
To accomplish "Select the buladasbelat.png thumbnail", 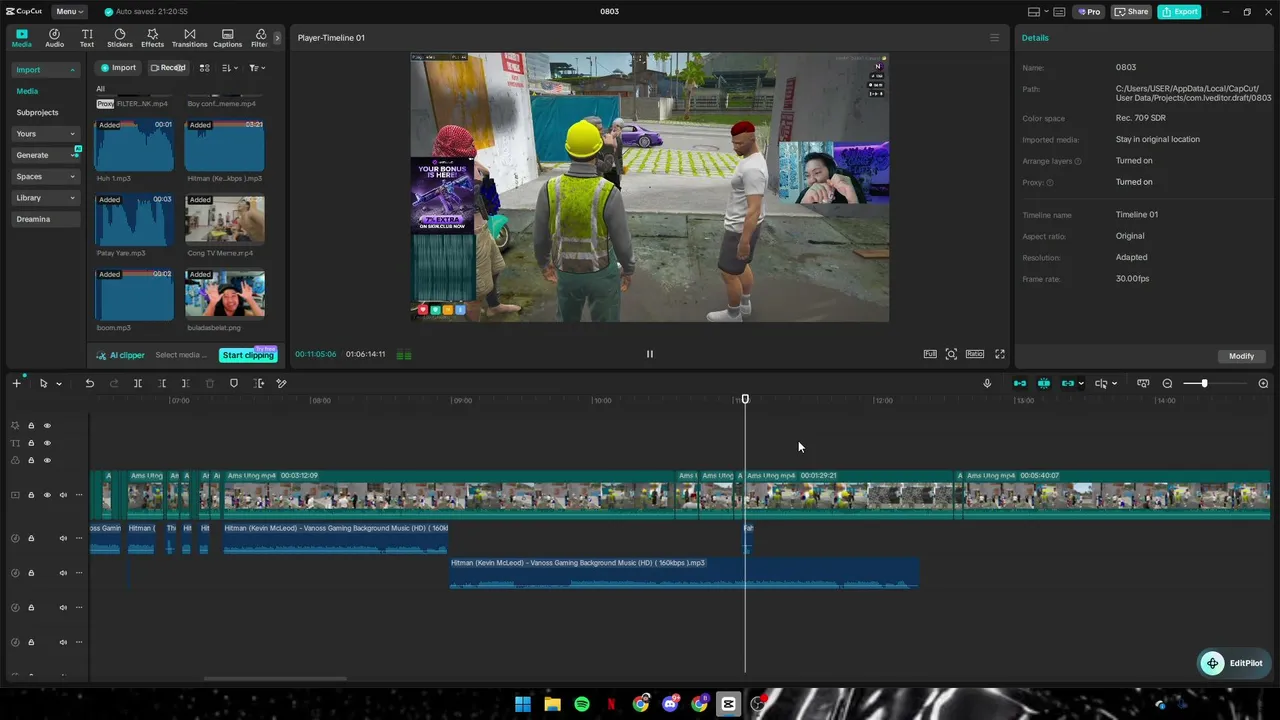I will pyautogui.click(x=225, y=296).
